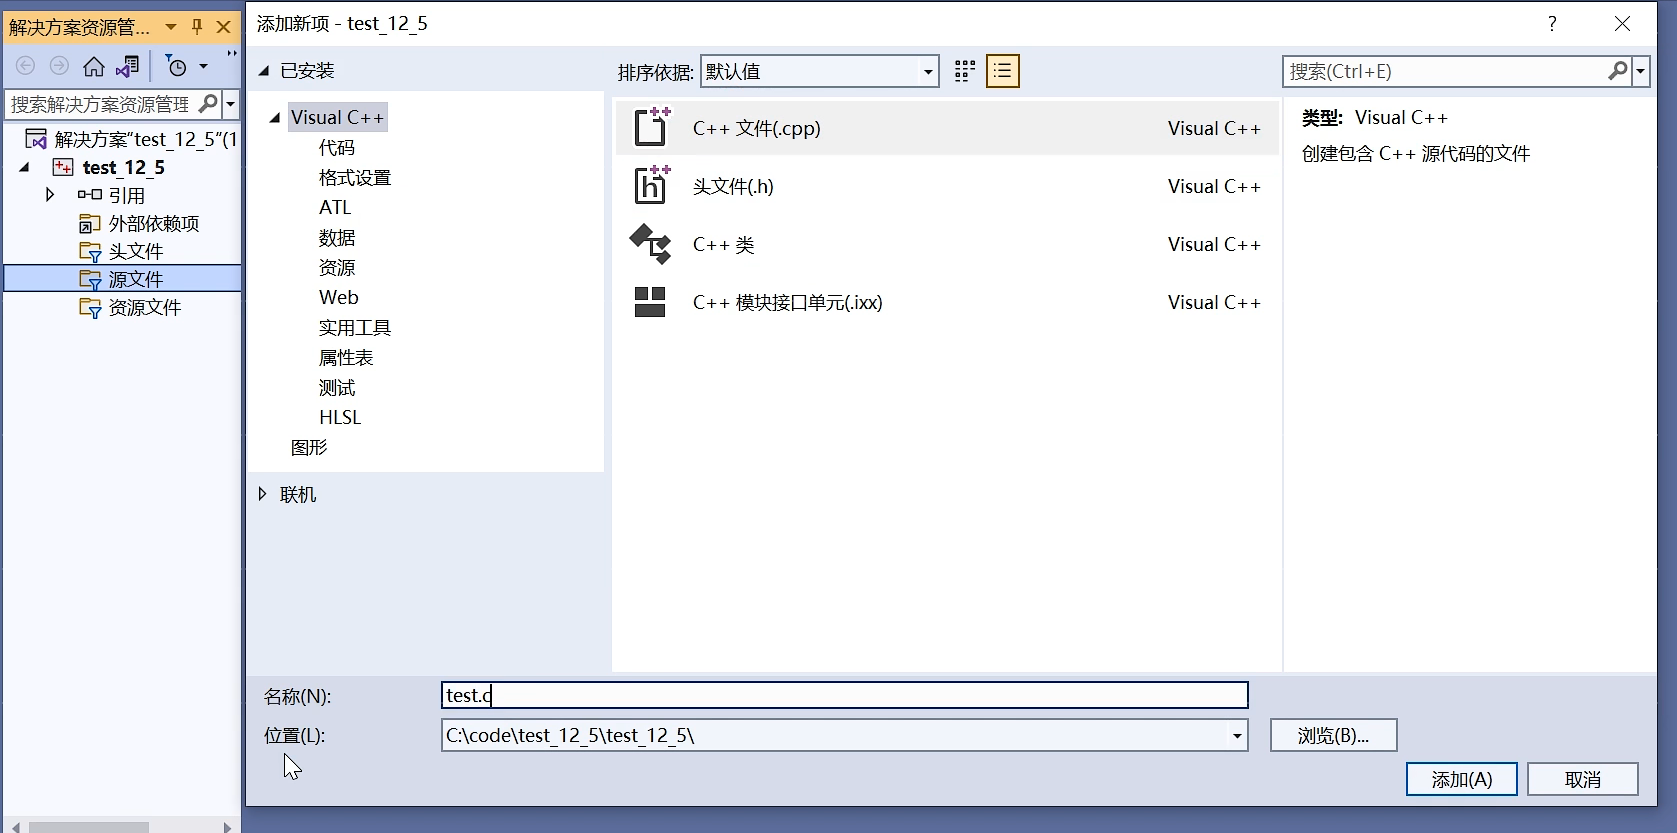Select the 头文件(.h) template icon
This screenshot has width=1677, height=833.
click(x=651, y=186)
